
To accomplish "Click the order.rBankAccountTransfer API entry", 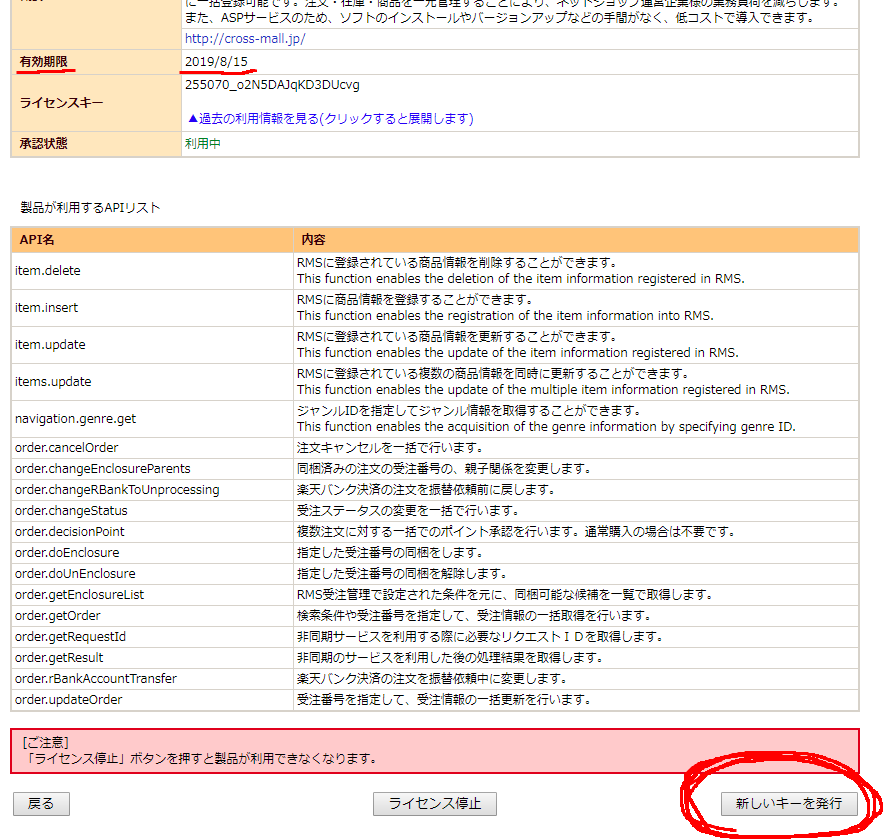I will pos(96,678).
